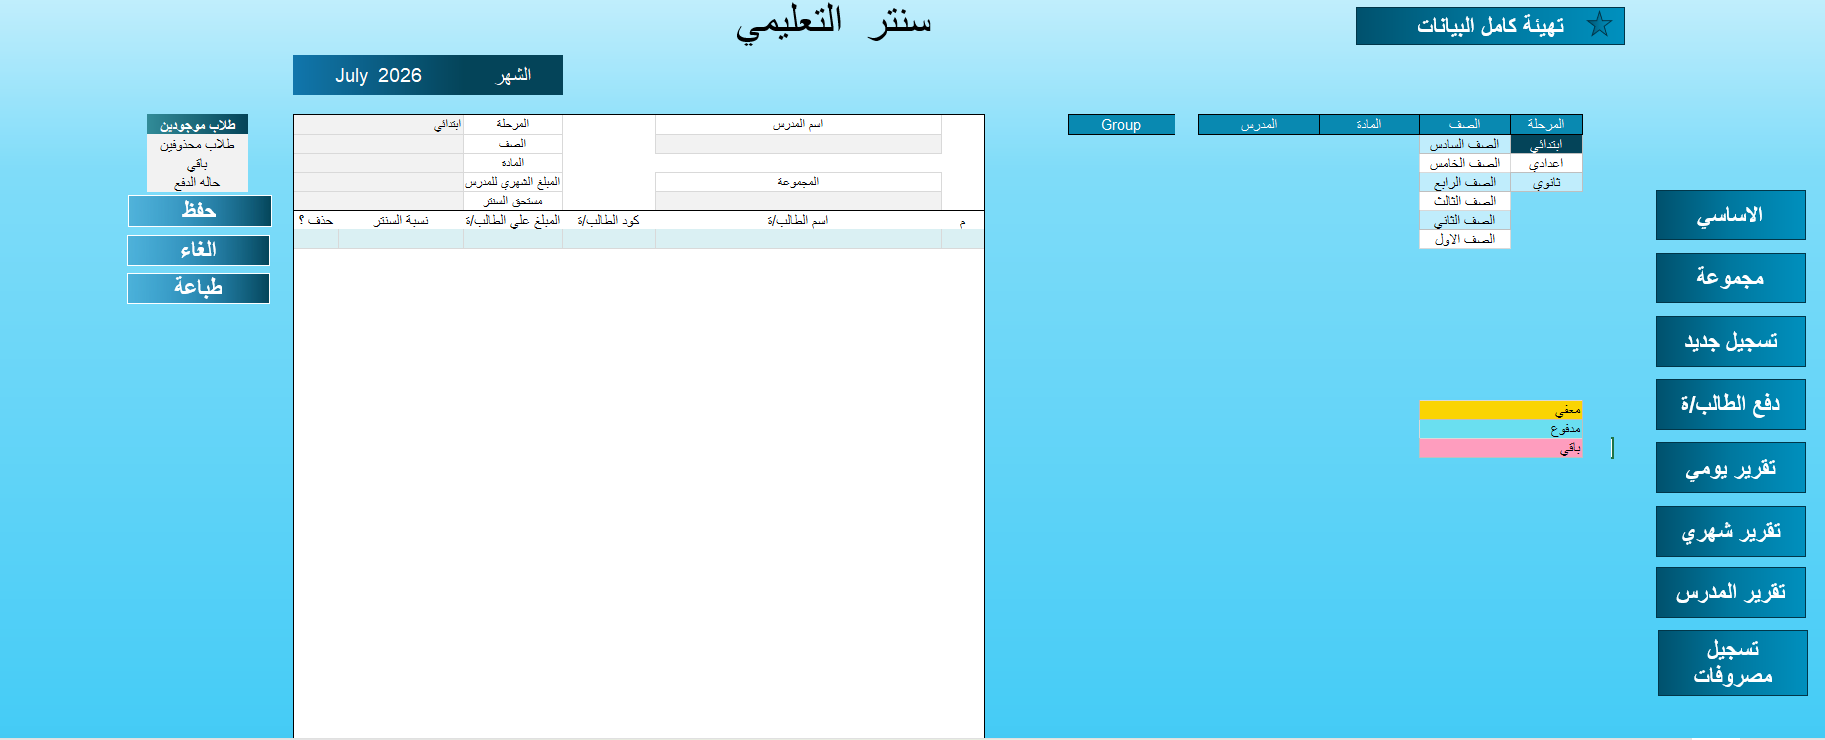Click the تسجيل جديد new registration button

click(1730, 341)
